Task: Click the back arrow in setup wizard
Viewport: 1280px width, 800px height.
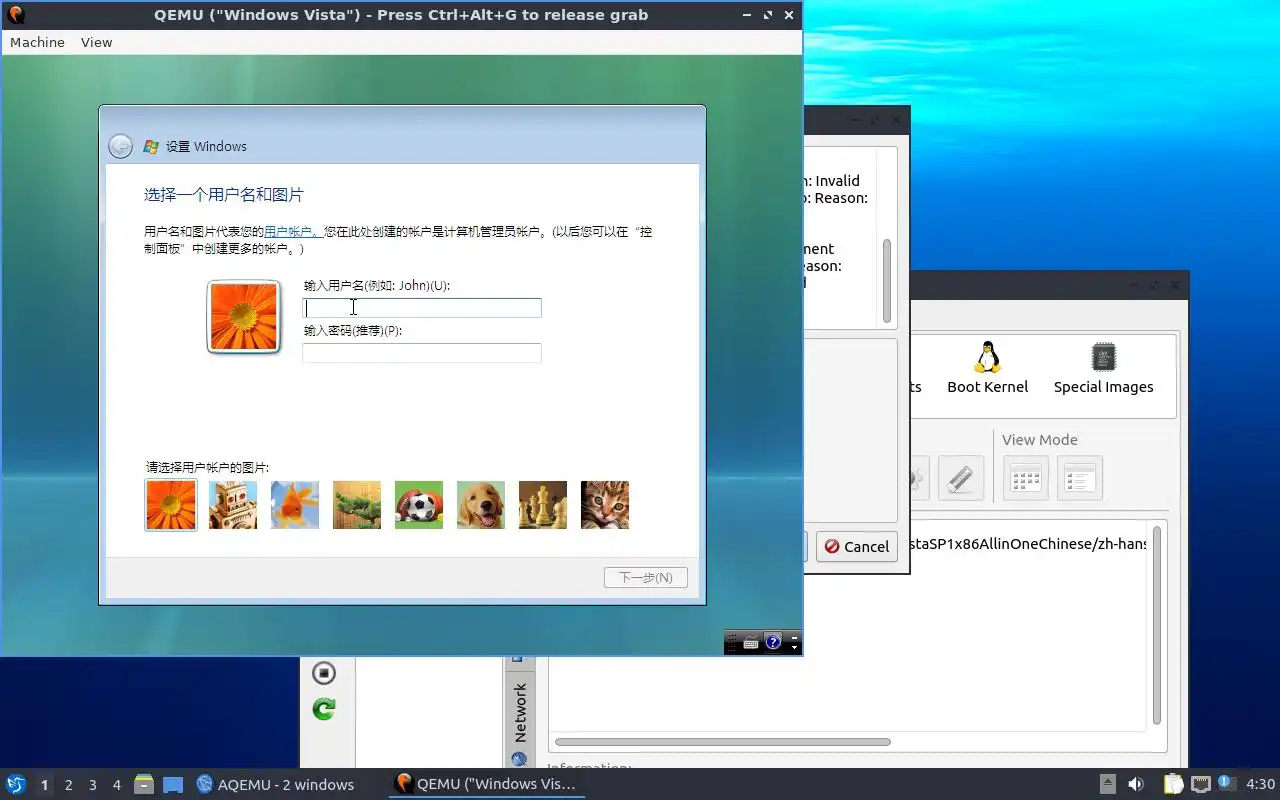Action: click(121, 146)
